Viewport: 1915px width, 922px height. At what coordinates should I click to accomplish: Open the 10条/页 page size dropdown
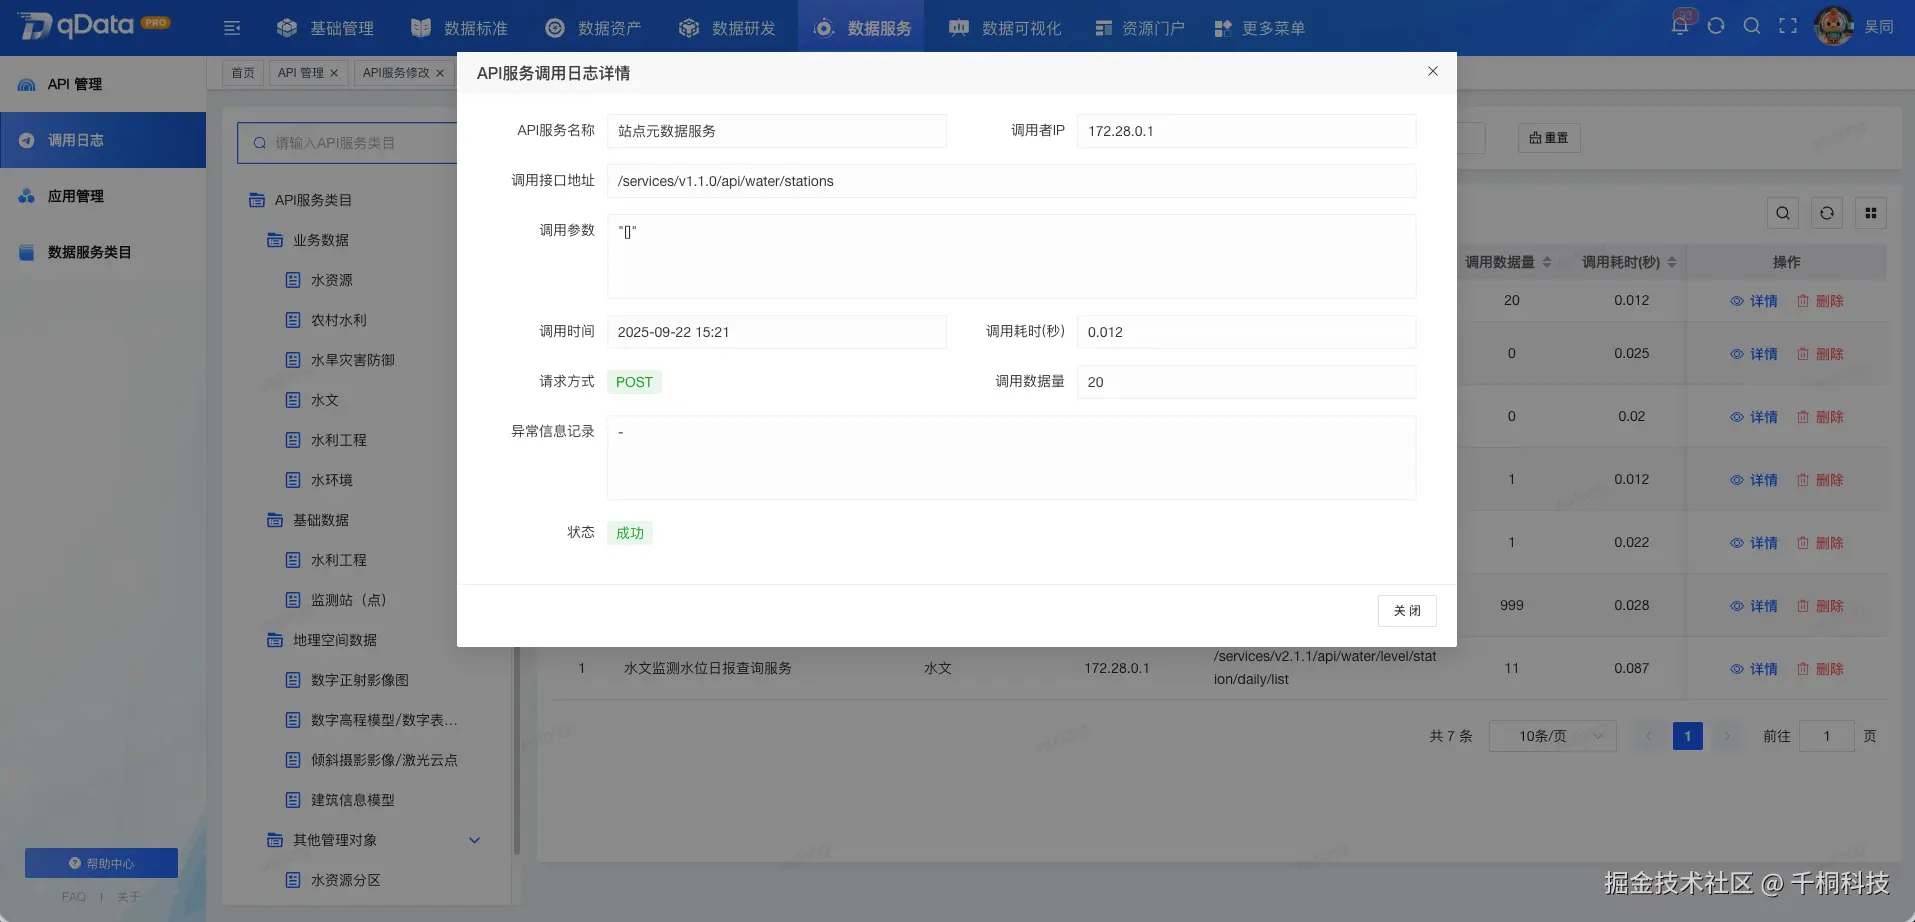coord(1551,735)
